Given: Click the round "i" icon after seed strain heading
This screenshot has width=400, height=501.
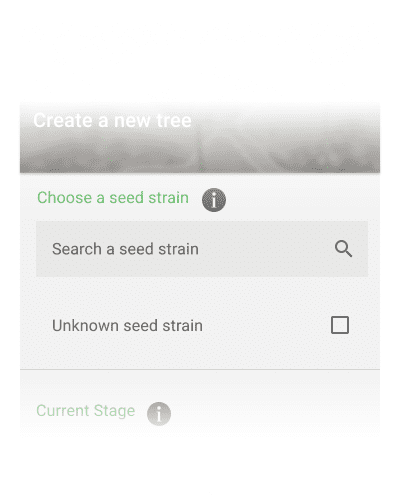Looking at the screenshot, I should tap(214, 200).
